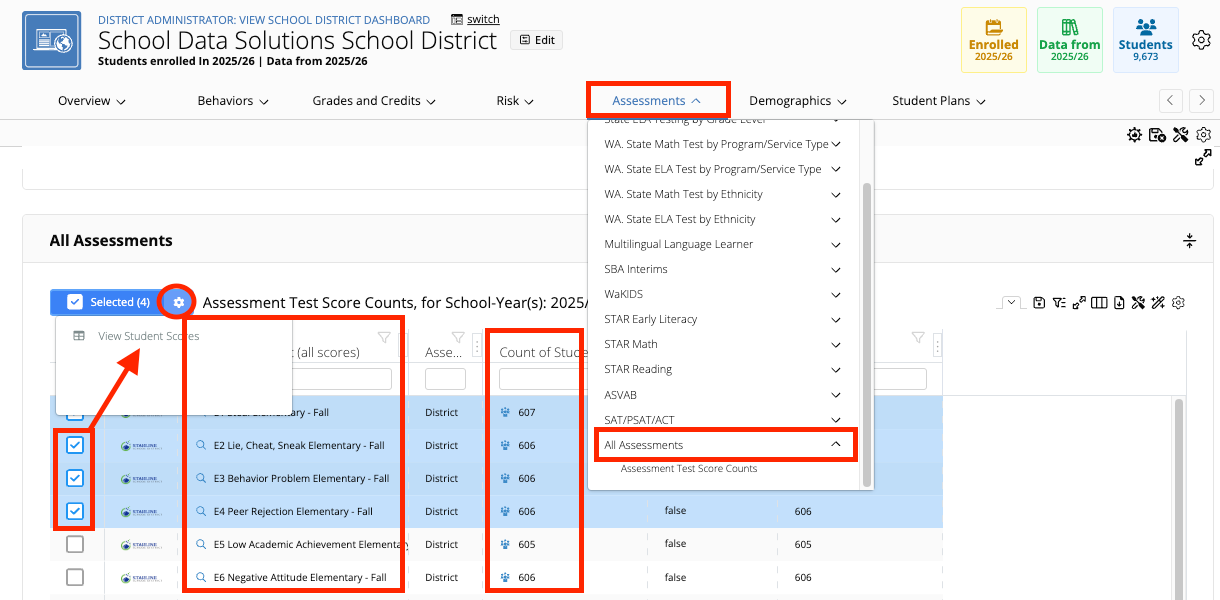The image size is (1220, 600).
Task: Open the Demographics menu
Action: click(x=798, y=101)
